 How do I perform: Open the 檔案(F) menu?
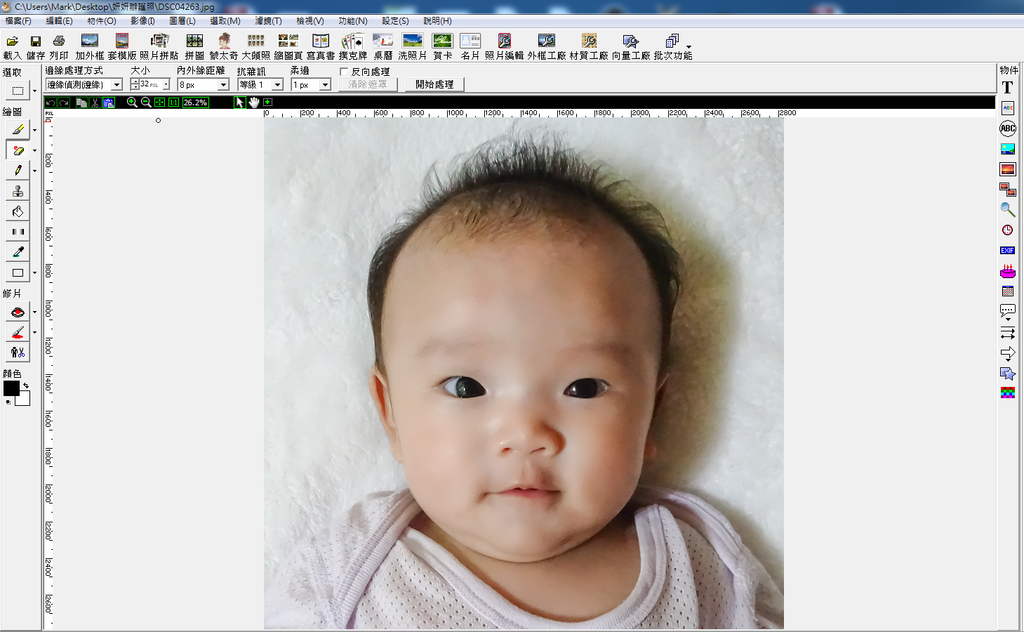(18, 21)
